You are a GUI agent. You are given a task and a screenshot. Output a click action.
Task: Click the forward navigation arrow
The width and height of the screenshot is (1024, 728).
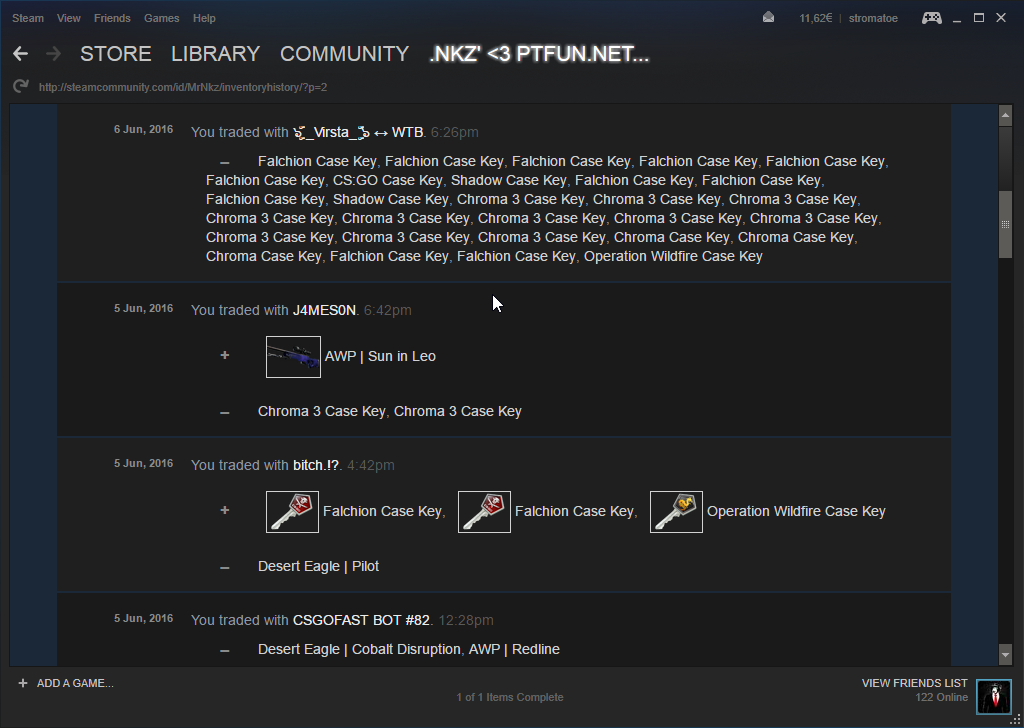coord(53,54)
